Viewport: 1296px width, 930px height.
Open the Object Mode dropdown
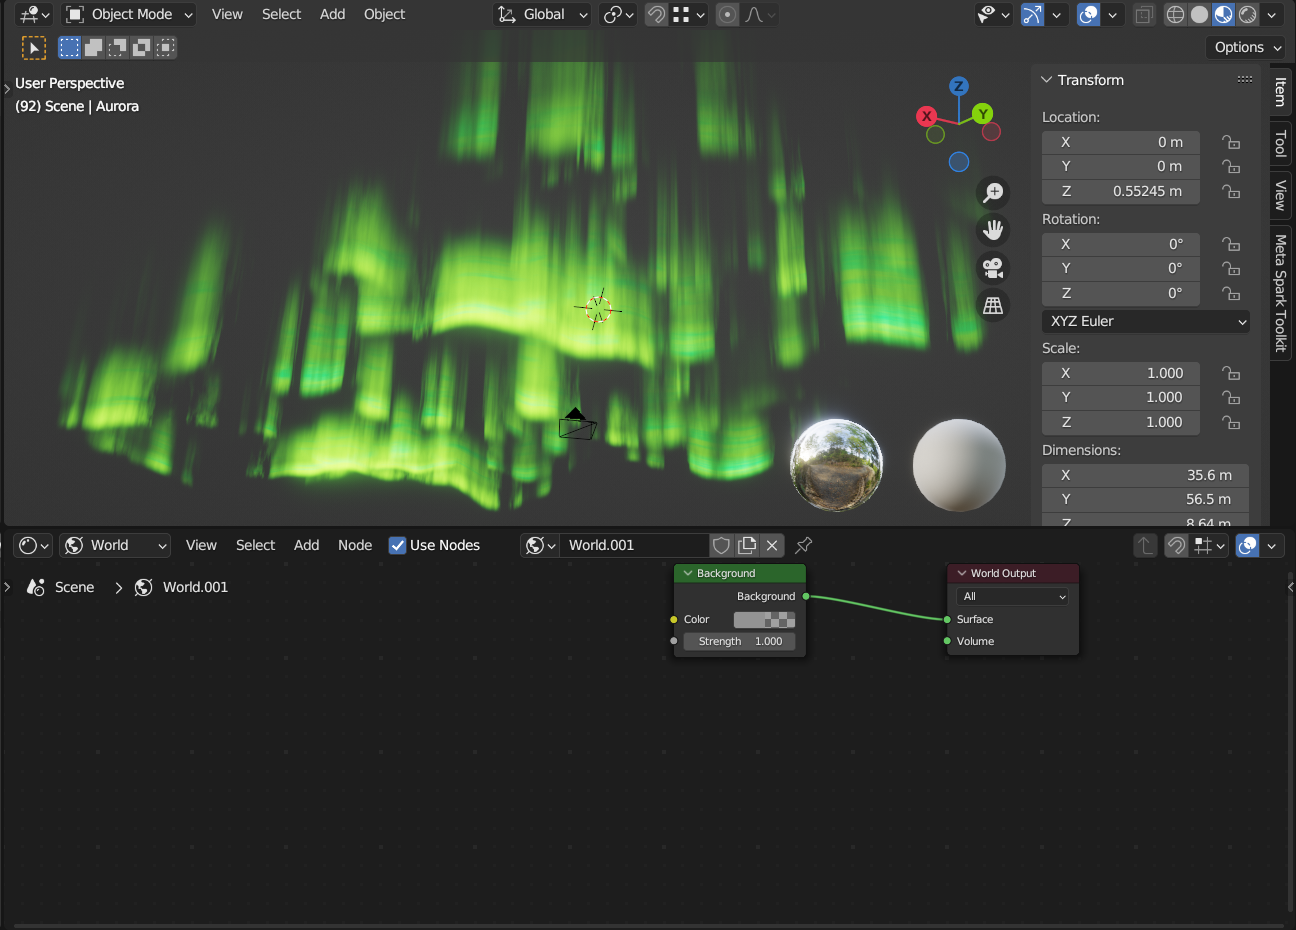click(129, 14)
